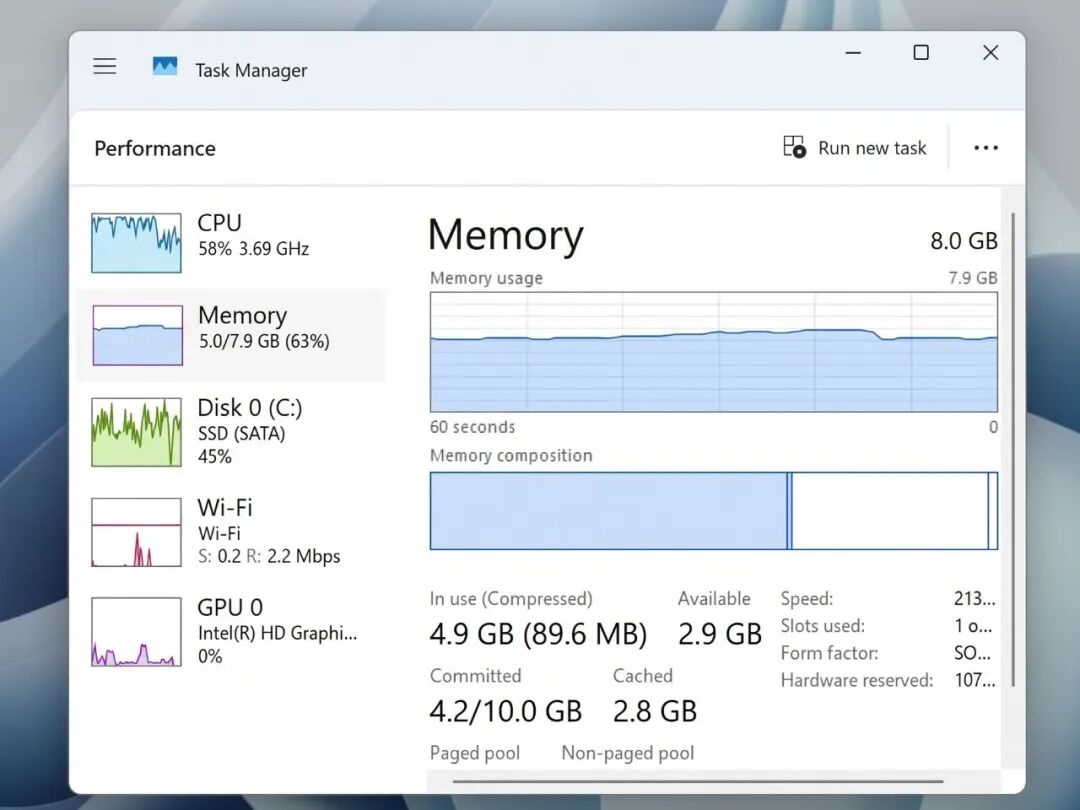Click the 'Memory composition' heading

tap(511, 455)
